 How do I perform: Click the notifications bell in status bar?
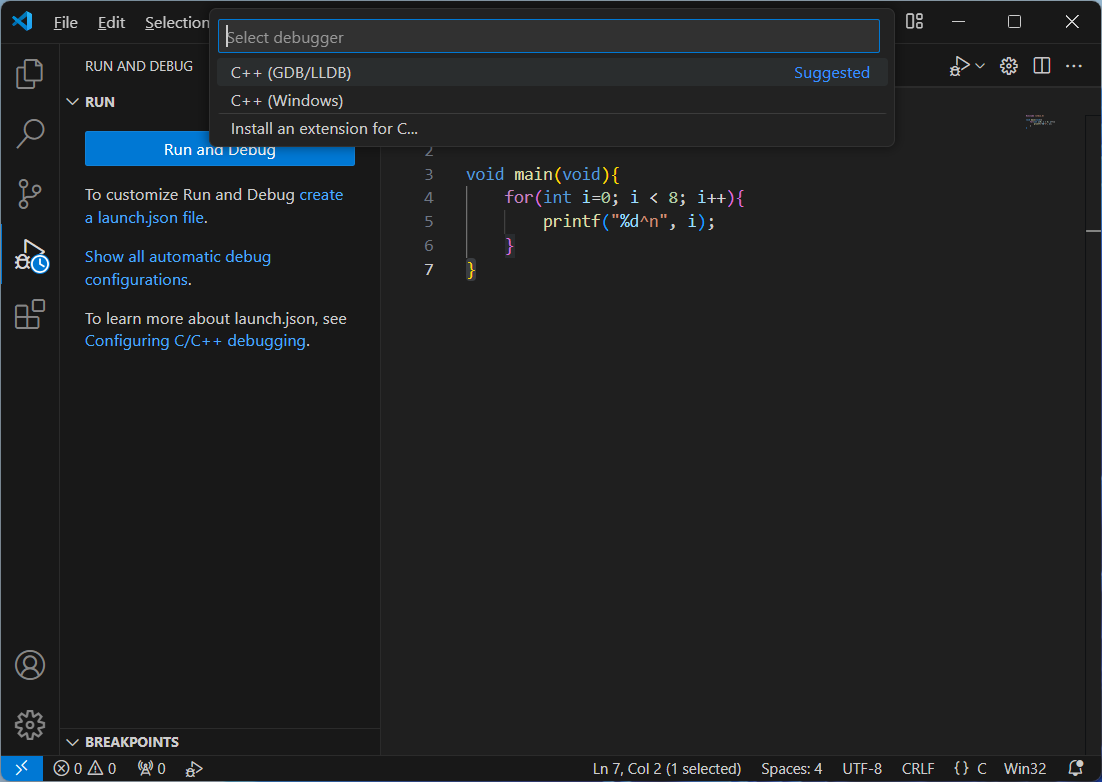[1076, 768]
